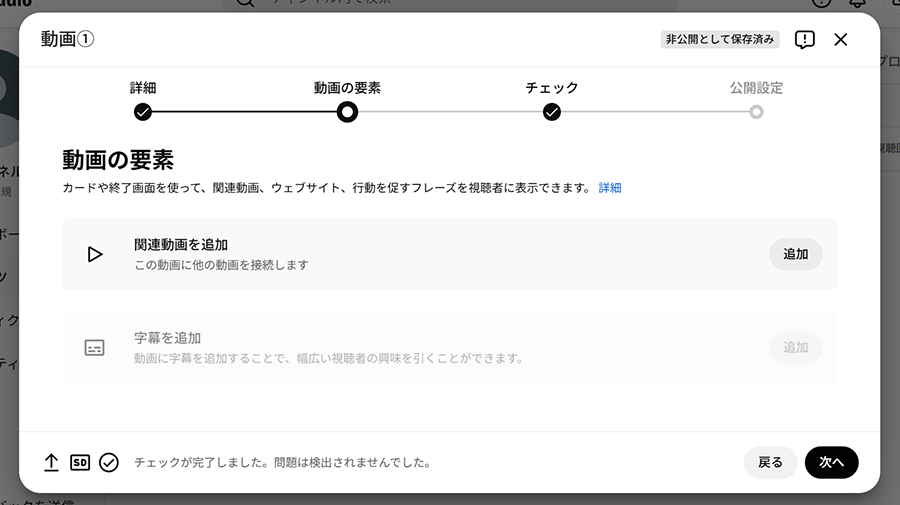Open the send feedback icon
900x505 pixels.
[x=804, y=40]
